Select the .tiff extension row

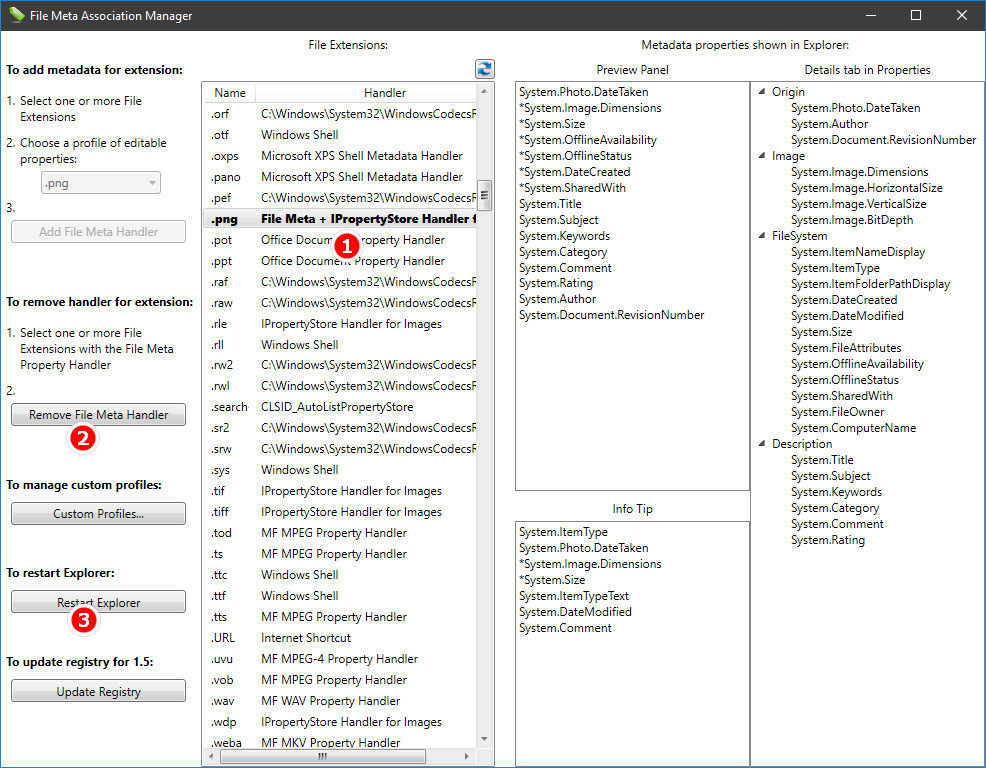click(340, 512)
